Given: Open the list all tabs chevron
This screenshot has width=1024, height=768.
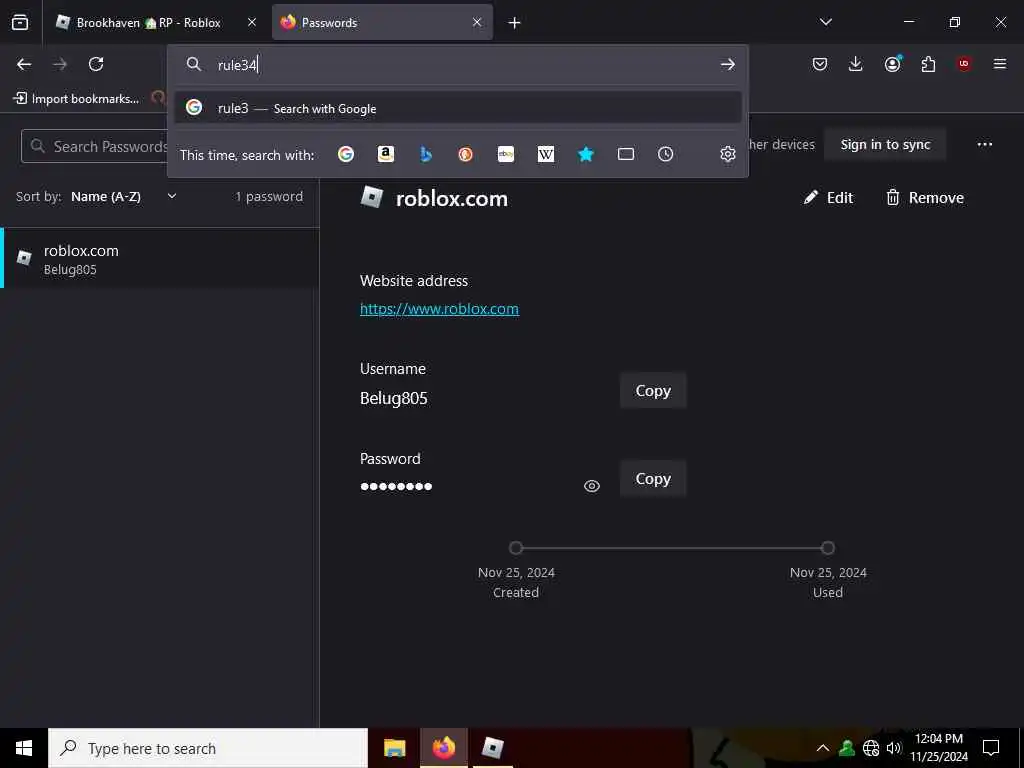Looking at the screenshot, I should click(825, 22).
